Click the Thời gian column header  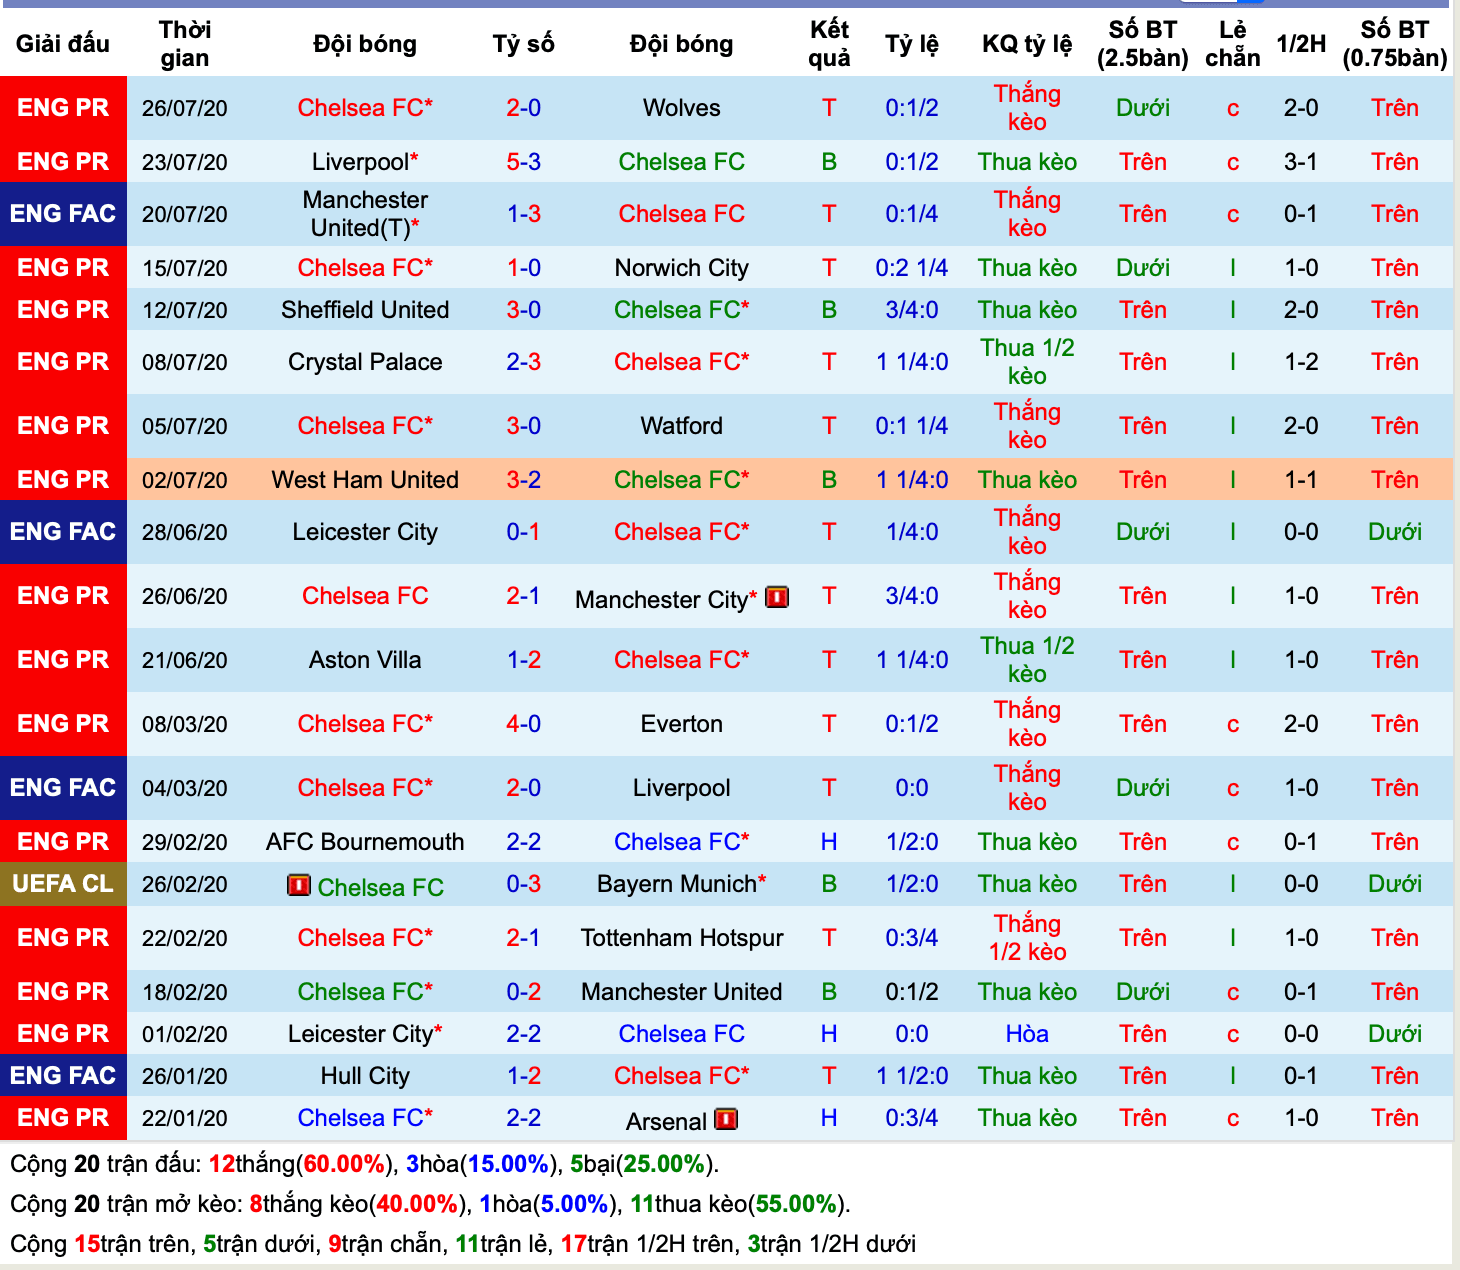point(185,43)
